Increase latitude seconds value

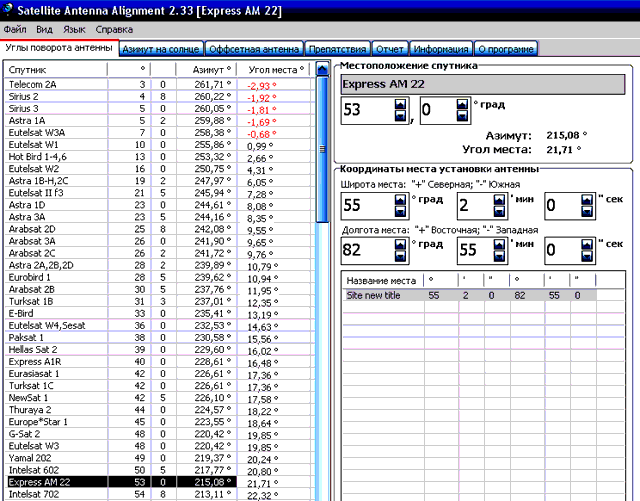587,200
